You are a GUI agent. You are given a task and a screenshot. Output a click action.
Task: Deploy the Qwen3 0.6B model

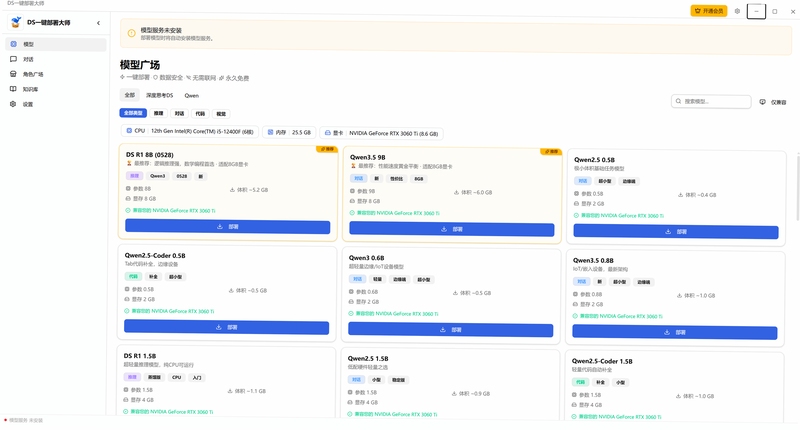coord(451,330)
